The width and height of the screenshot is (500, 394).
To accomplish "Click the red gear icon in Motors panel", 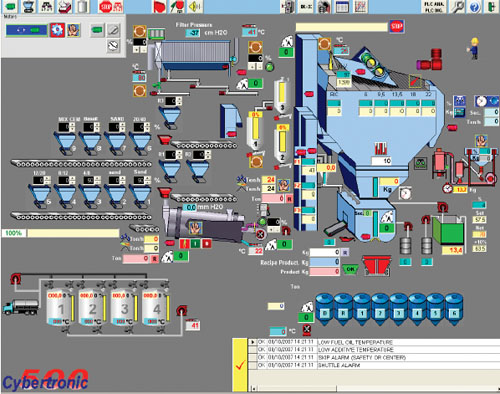I will [x=57, y=30].
